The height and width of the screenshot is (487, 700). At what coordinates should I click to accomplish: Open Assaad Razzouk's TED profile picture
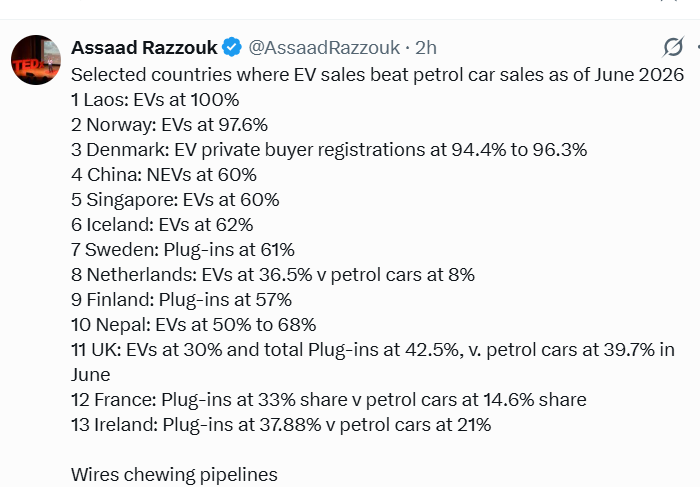pos(36,60)
